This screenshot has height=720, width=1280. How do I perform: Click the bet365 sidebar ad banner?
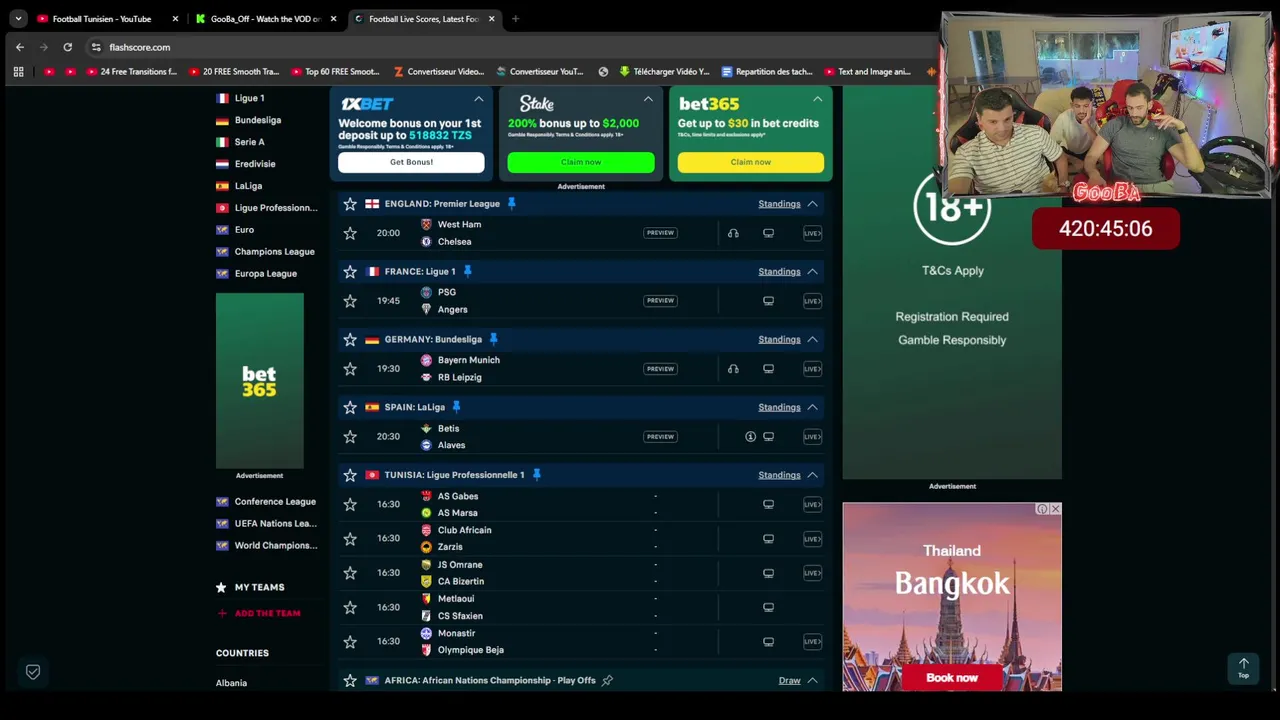click(x=259, y=381)
